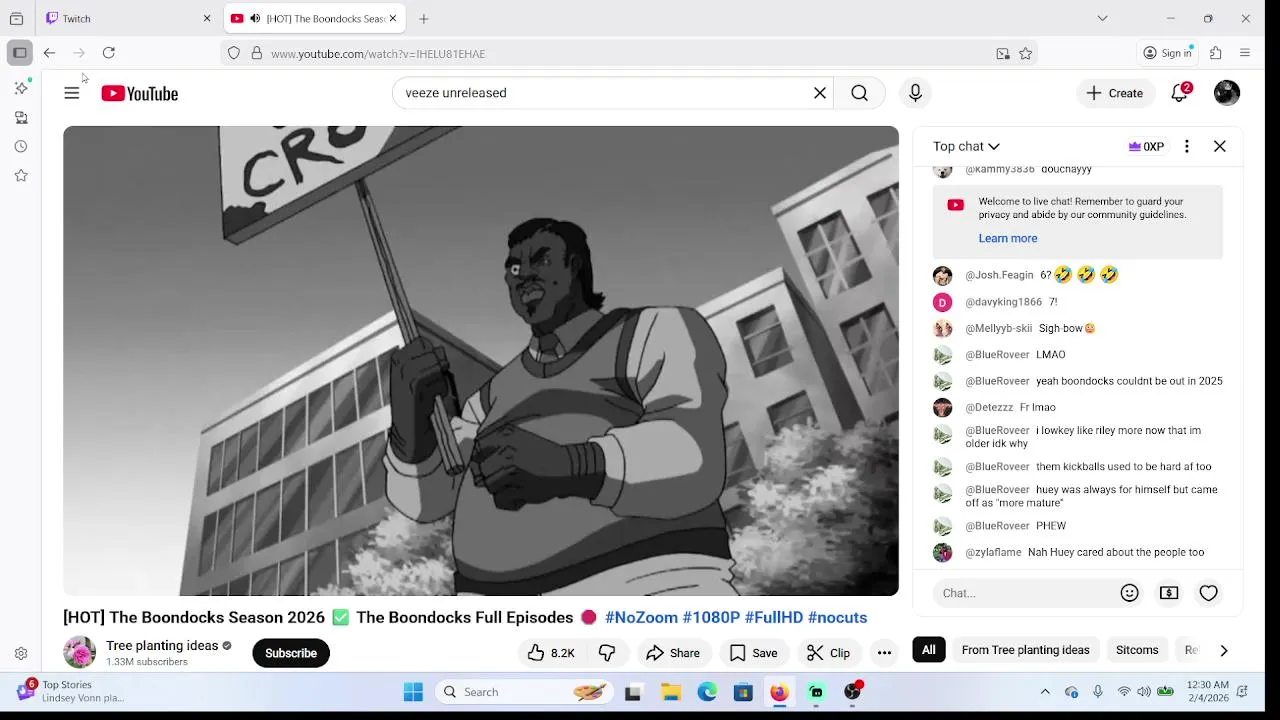This screenshot has height=720, width=1280.
Task: Reload the current page
Action: [109, 53]
